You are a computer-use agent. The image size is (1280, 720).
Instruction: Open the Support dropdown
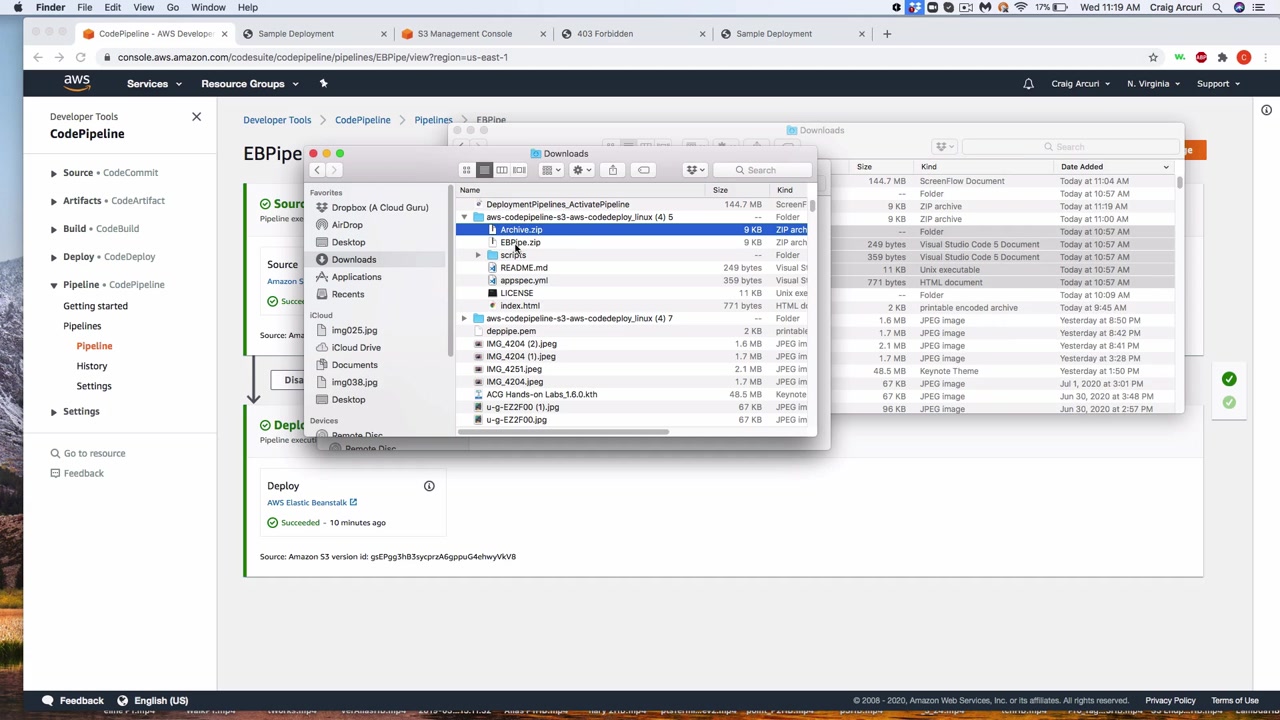pyautogui.click(x=1218, y=84)
